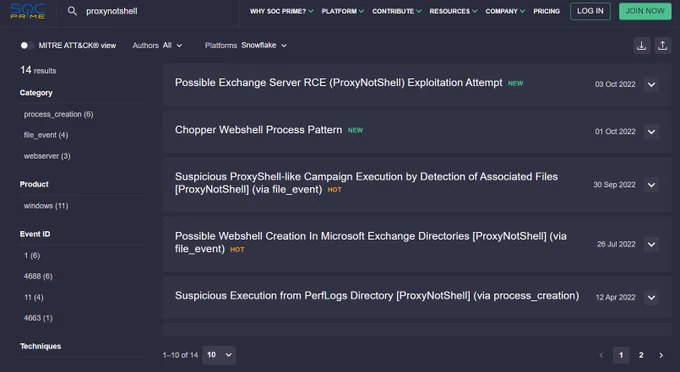Open the Resources menu
Viewport: 680px width, 372px height.
point(453,11)
